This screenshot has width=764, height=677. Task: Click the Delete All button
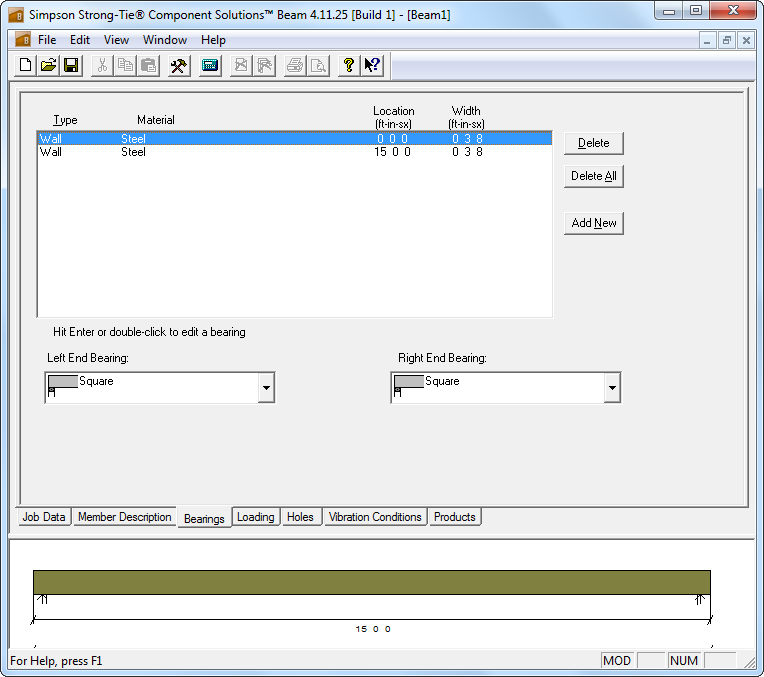(593, 176)
